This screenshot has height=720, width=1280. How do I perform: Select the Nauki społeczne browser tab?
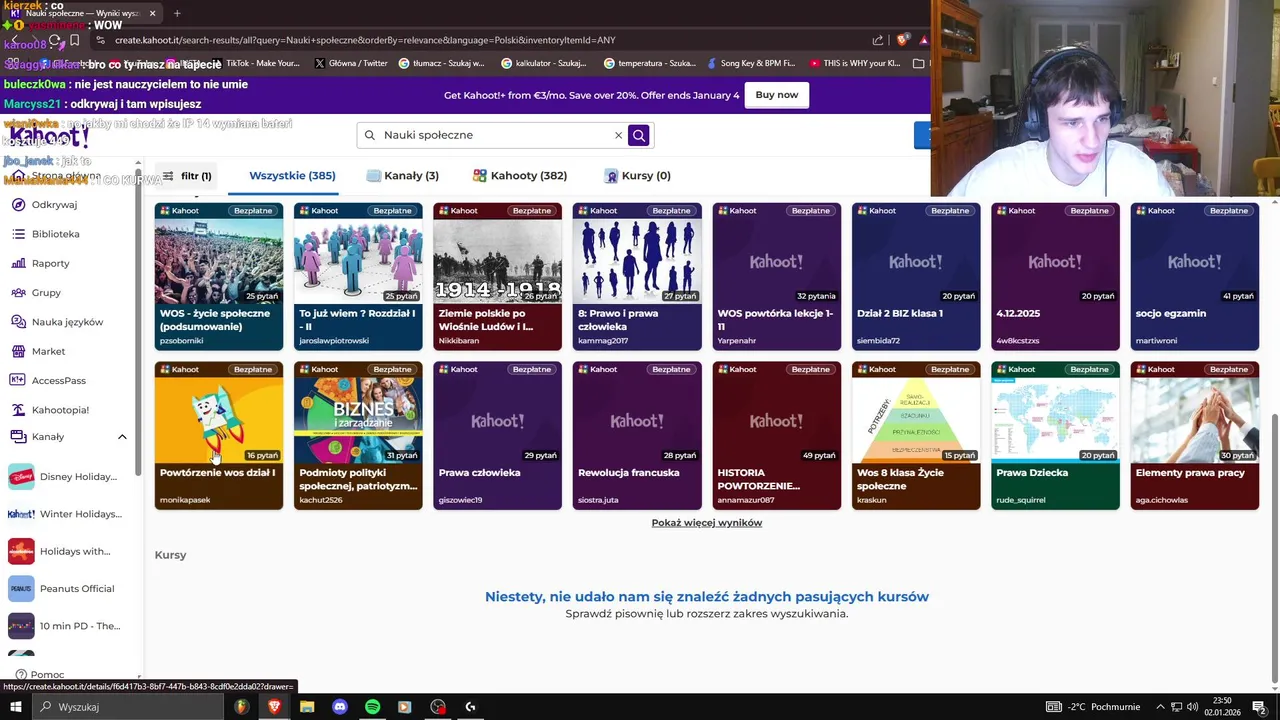coord(84,13)
